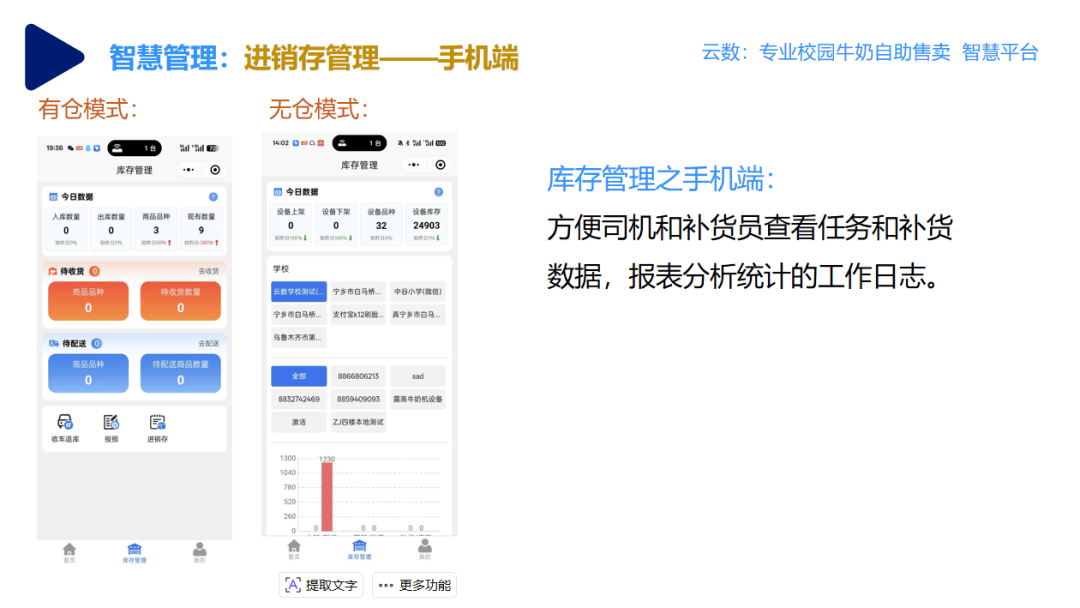Tap the 报损 damage report icon
Viewport: 1080px width, 608px height.
pos(111,424)
